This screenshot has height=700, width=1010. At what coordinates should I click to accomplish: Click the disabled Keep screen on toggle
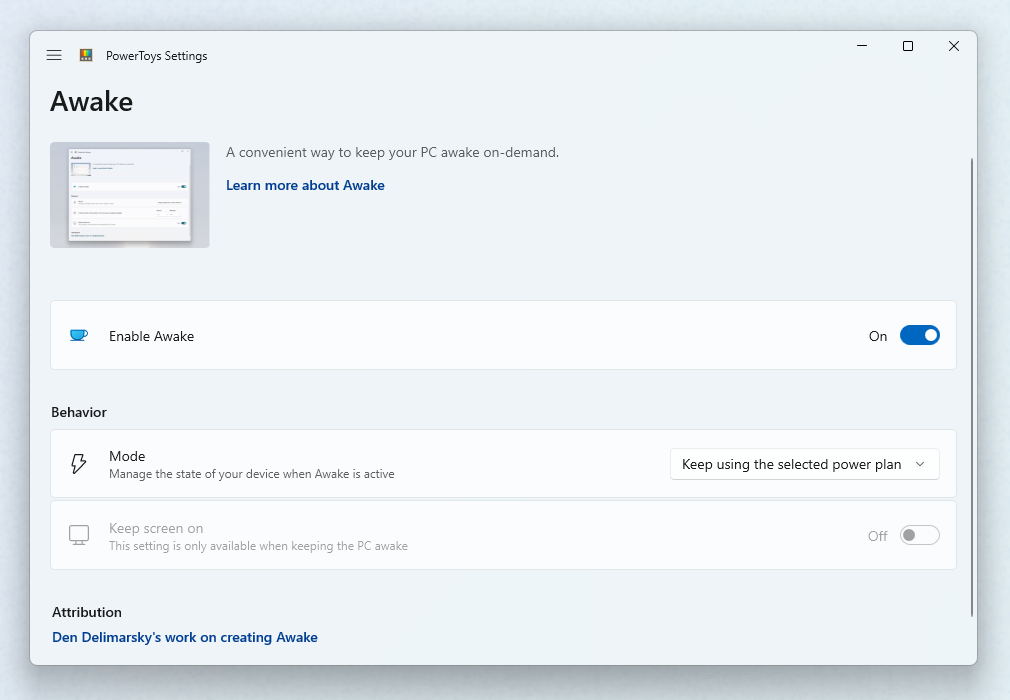(x=919, y=535)
